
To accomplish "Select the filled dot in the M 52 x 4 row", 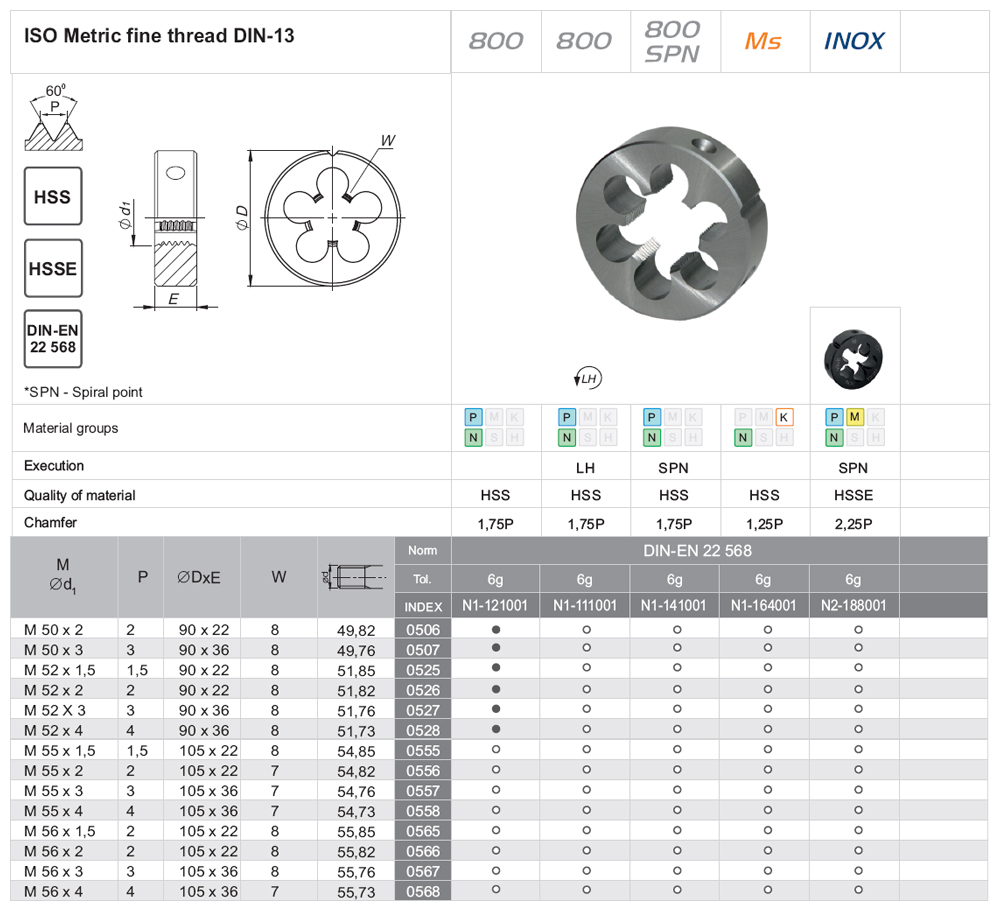I will 496,730.
